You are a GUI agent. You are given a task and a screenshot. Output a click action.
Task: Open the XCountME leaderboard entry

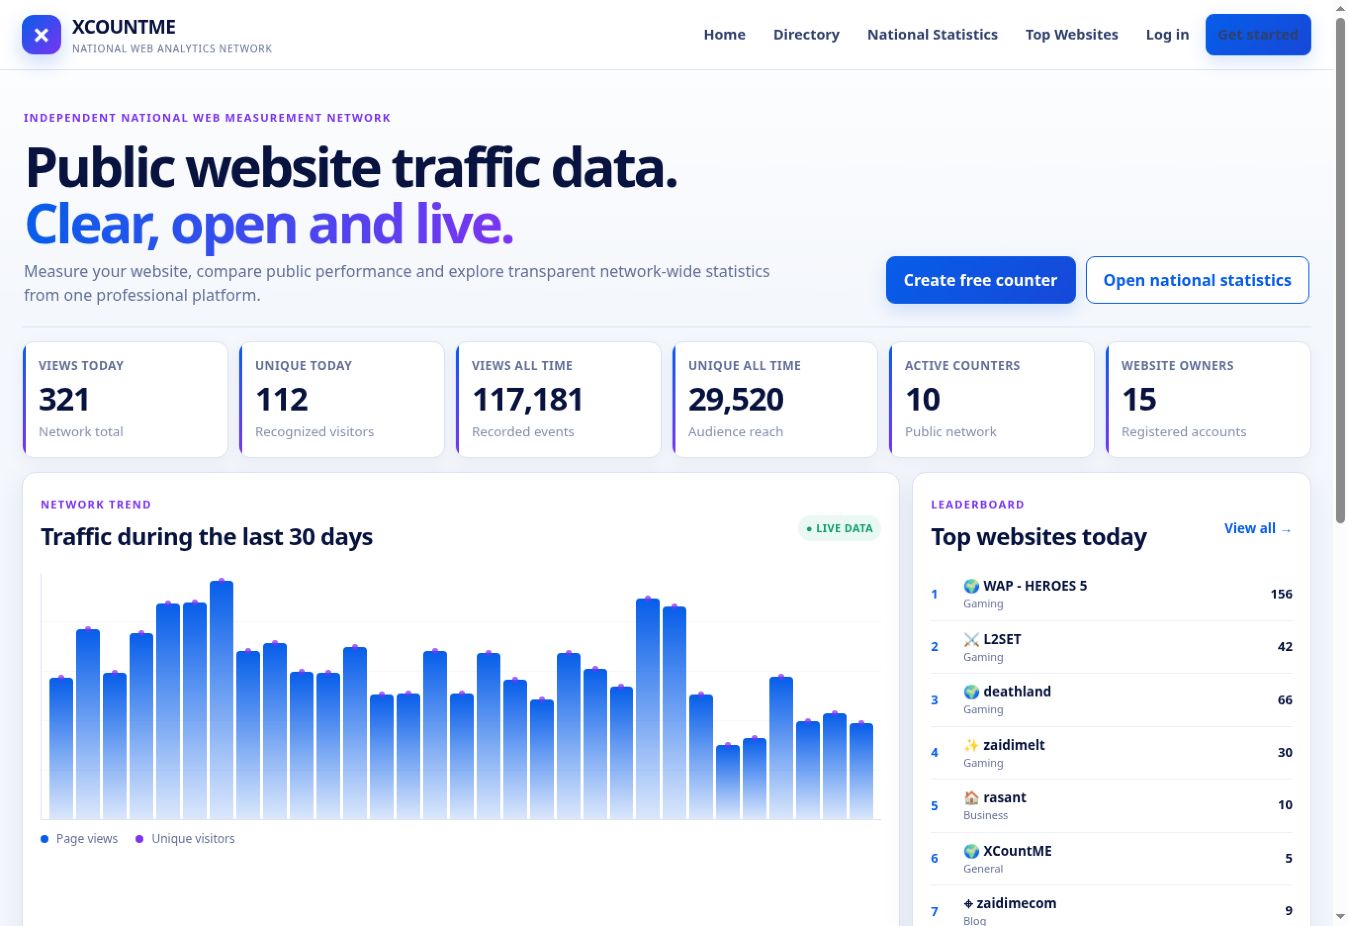1111,859
